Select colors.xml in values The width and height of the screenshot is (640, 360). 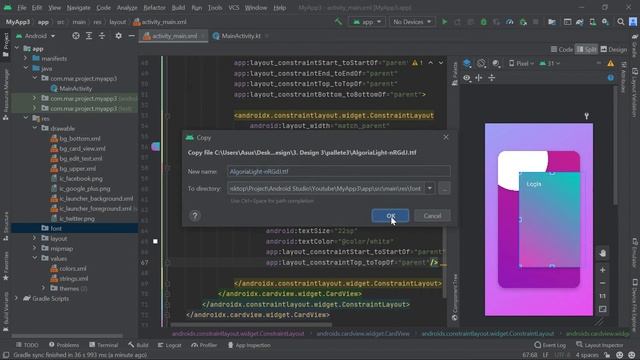(x=73, y=269)
